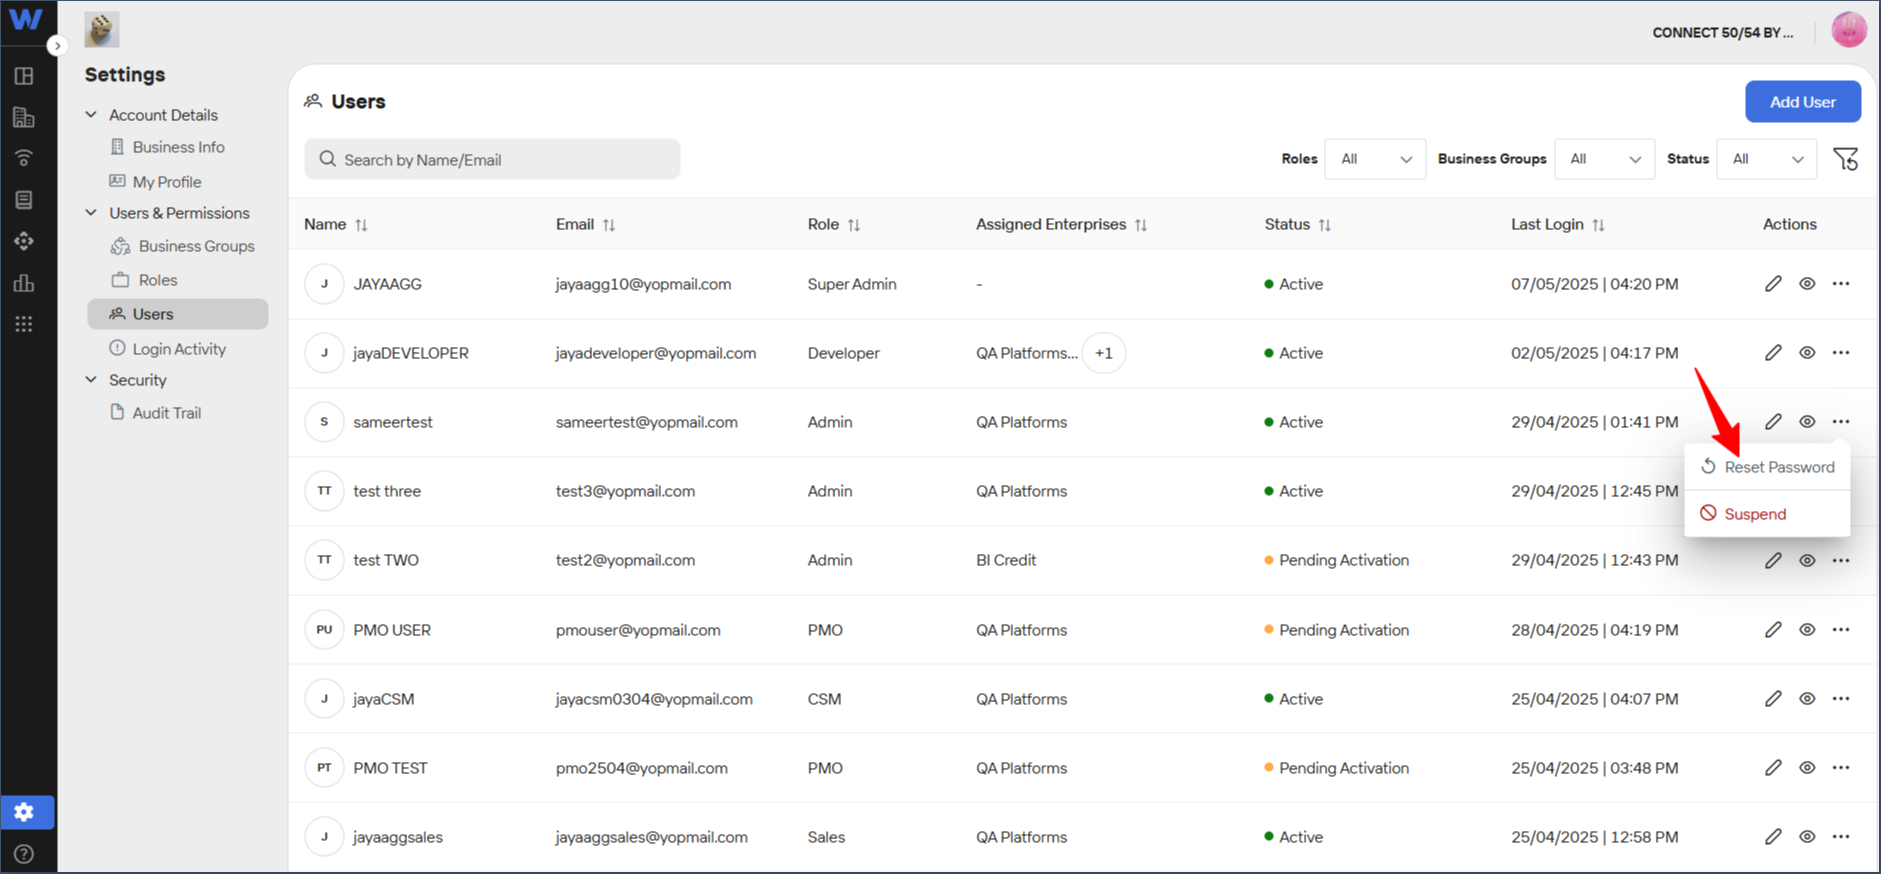The width and height of the screenshot is (1881, 874).
Task: Open the Business Groups filter dropdown
Action: point(1604,159)
